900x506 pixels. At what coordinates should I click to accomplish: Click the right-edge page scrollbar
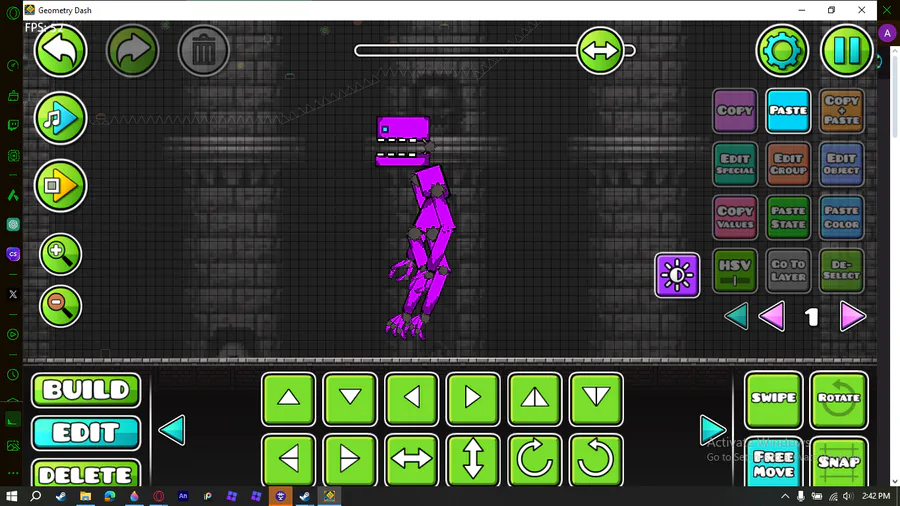click(x=895, y=92)
